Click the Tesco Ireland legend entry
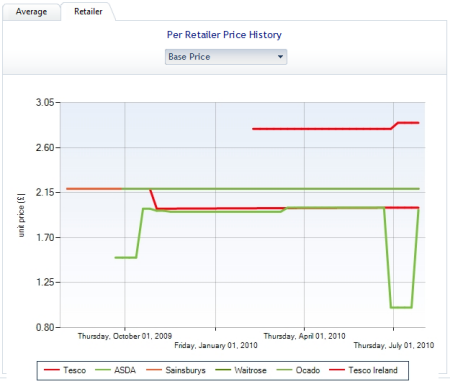 pos(363,370)
